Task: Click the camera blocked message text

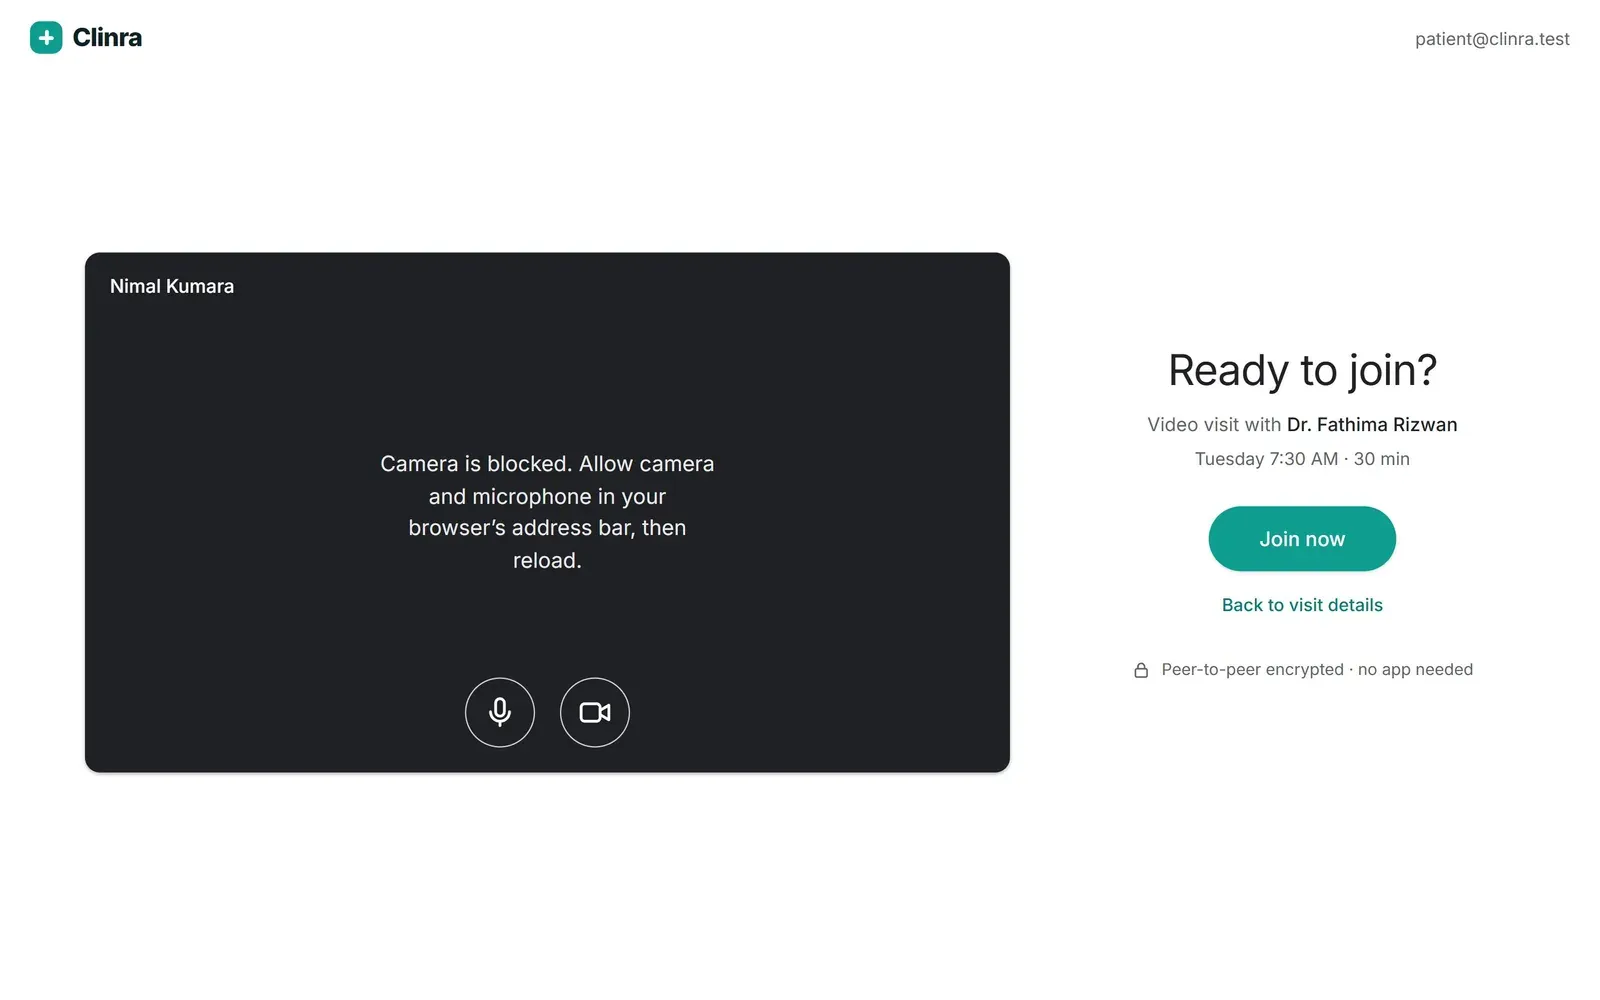Action: [547, 512]
